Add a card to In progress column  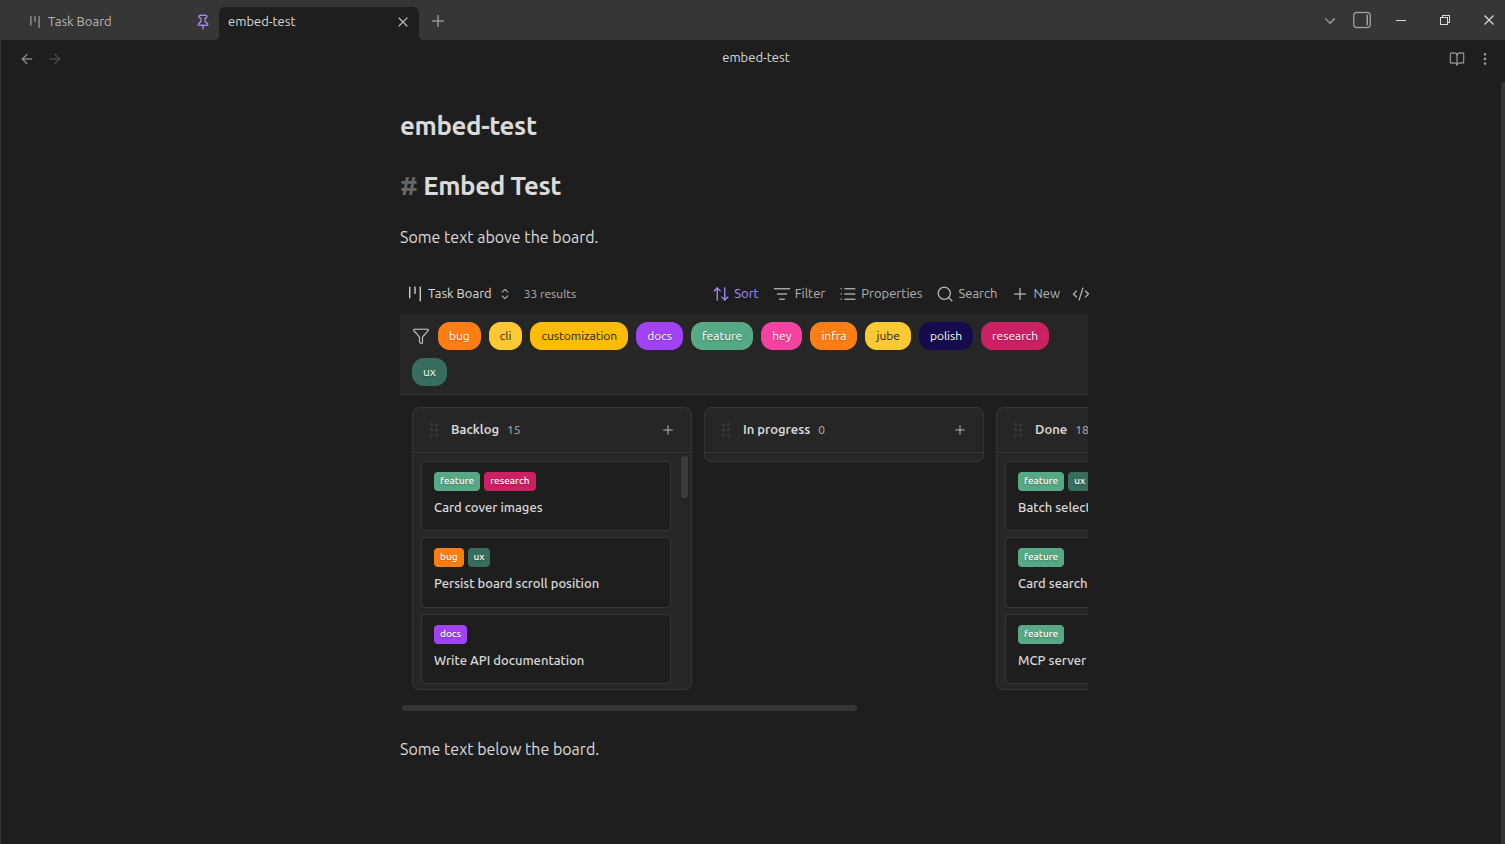click(x=960, y=430)
